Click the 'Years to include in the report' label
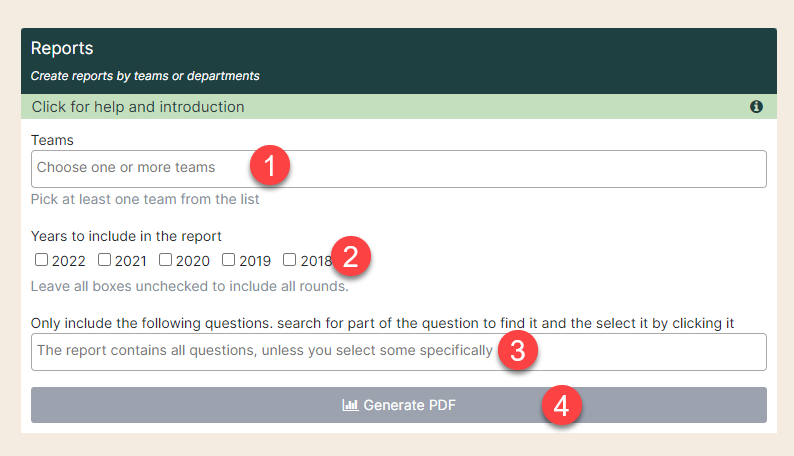Viewport: 794px width, 456px height. (x=126, y=236)
